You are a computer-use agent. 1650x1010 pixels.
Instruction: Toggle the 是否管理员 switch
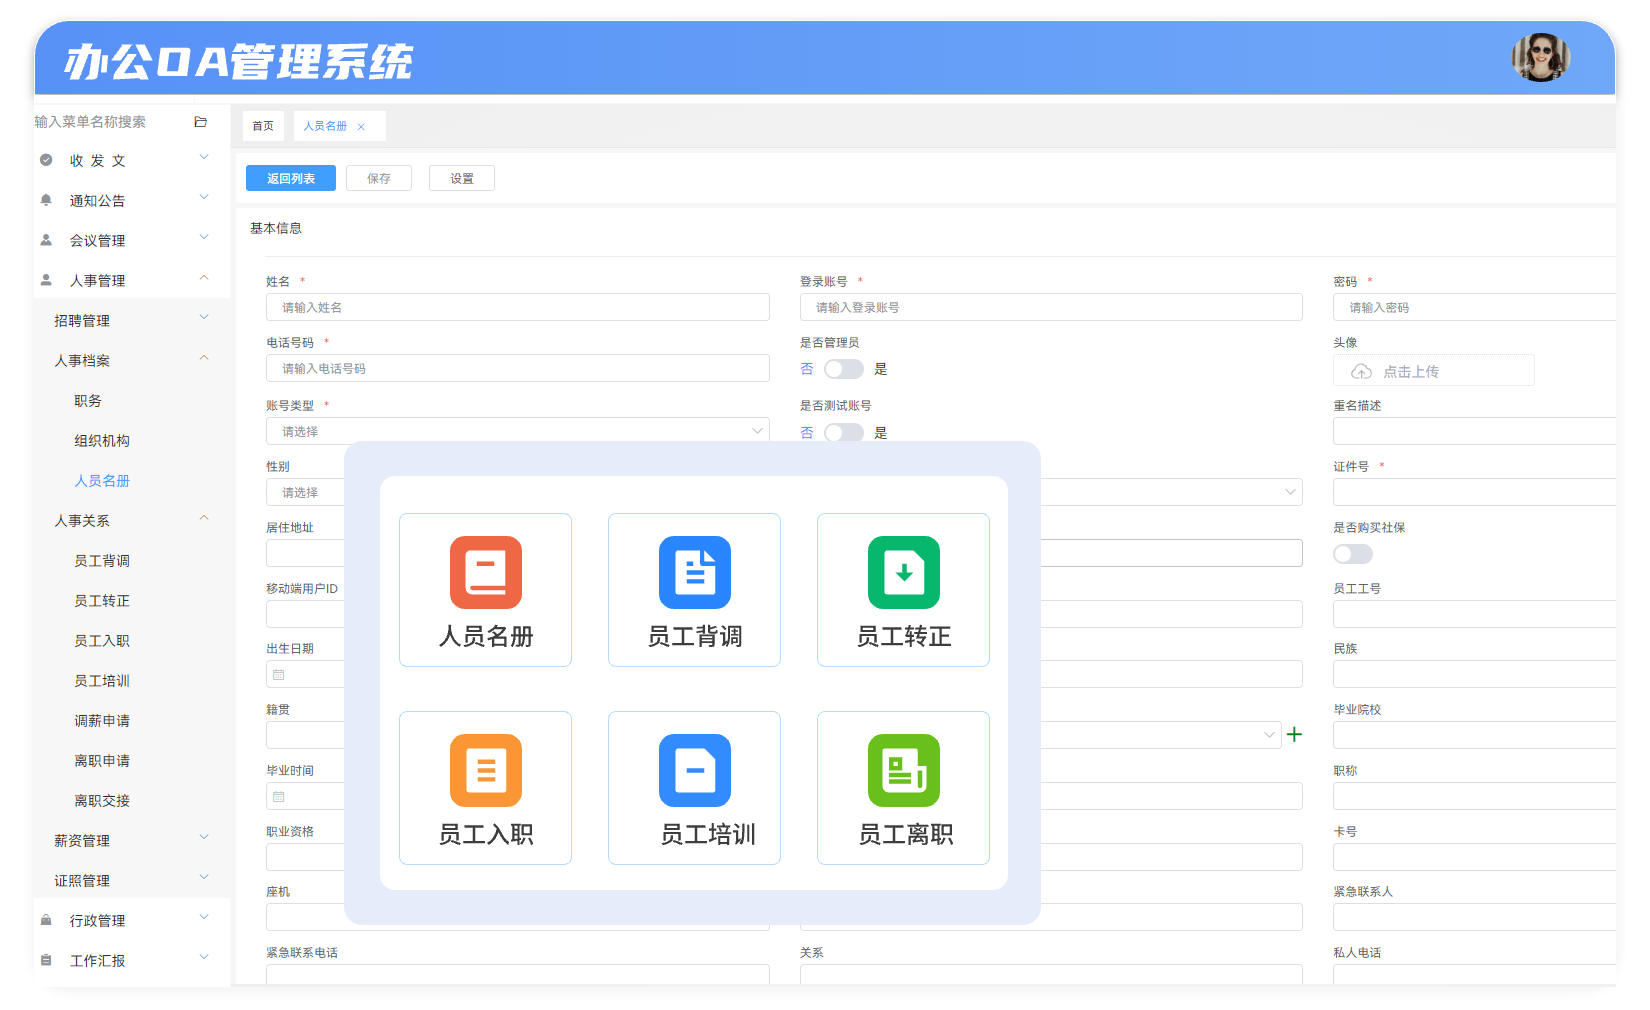pos(843,369)
